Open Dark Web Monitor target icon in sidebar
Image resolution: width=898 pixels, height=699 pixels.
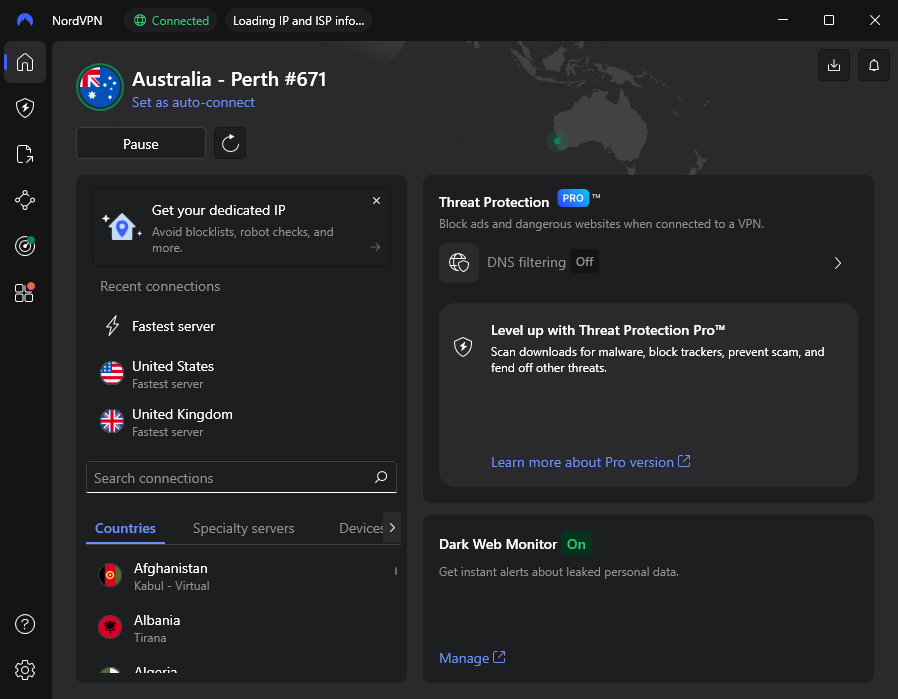point(25,246)
